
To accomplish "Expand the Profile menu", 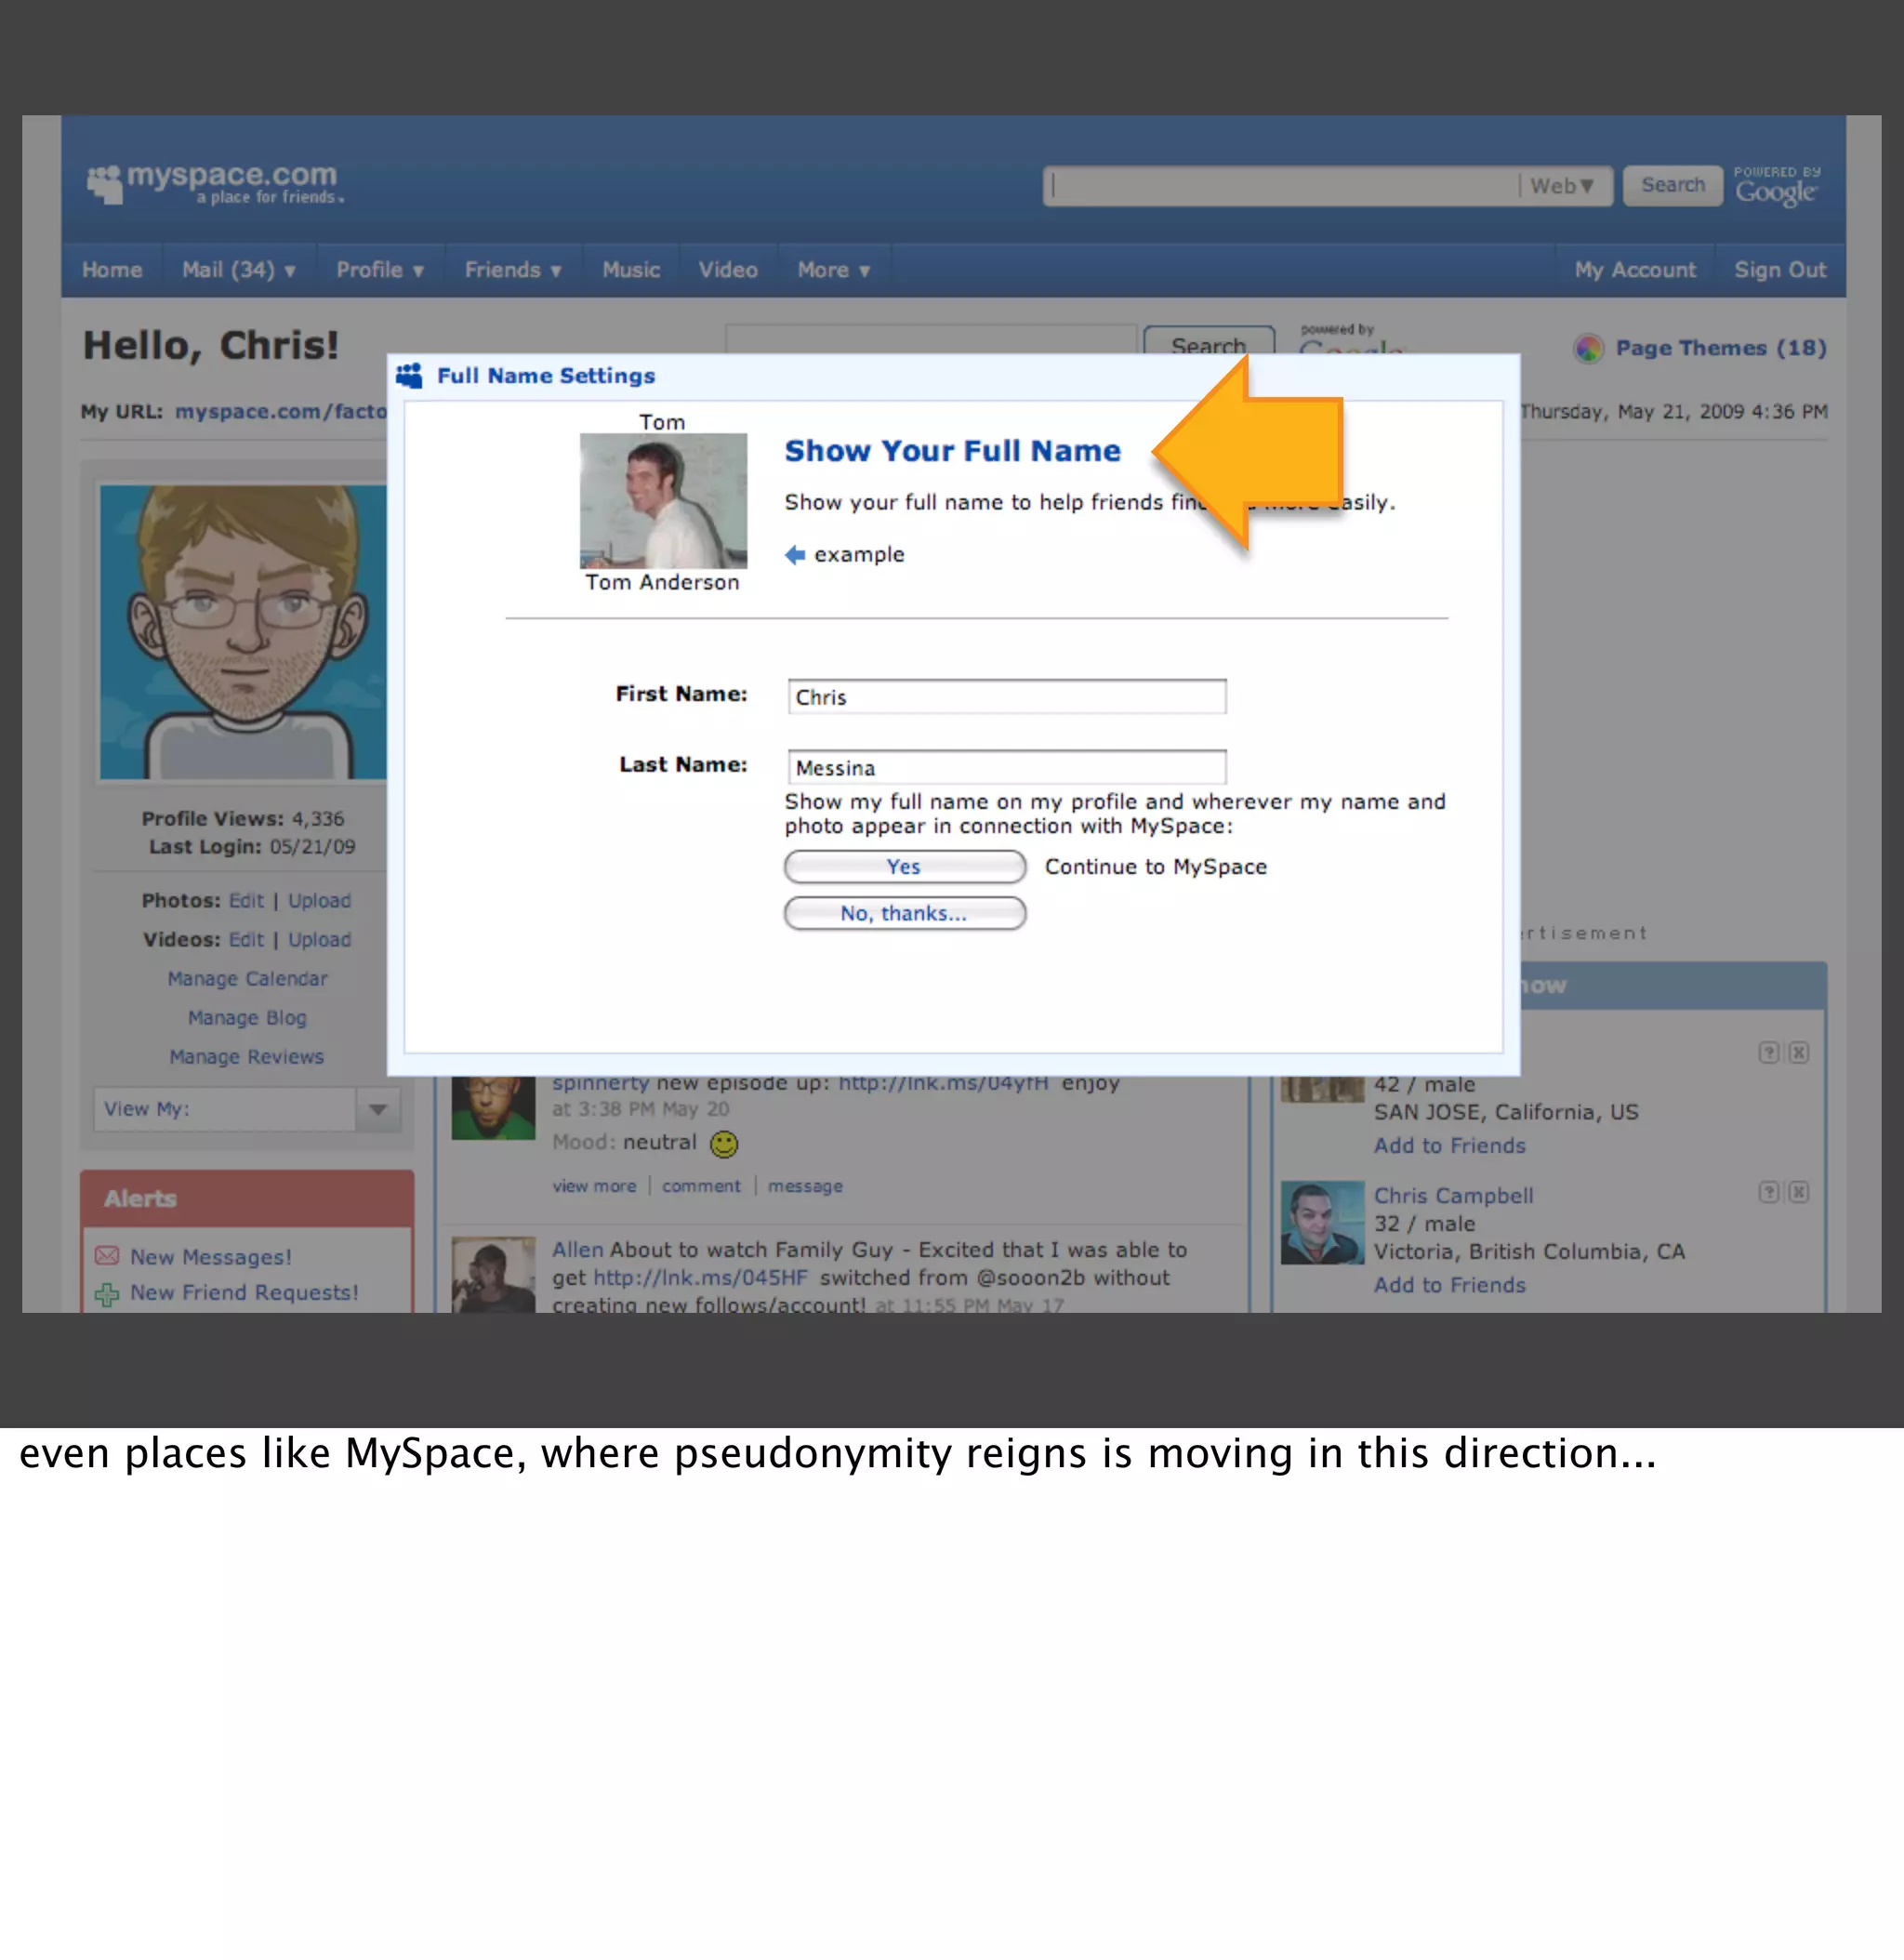I will [380, 270].
